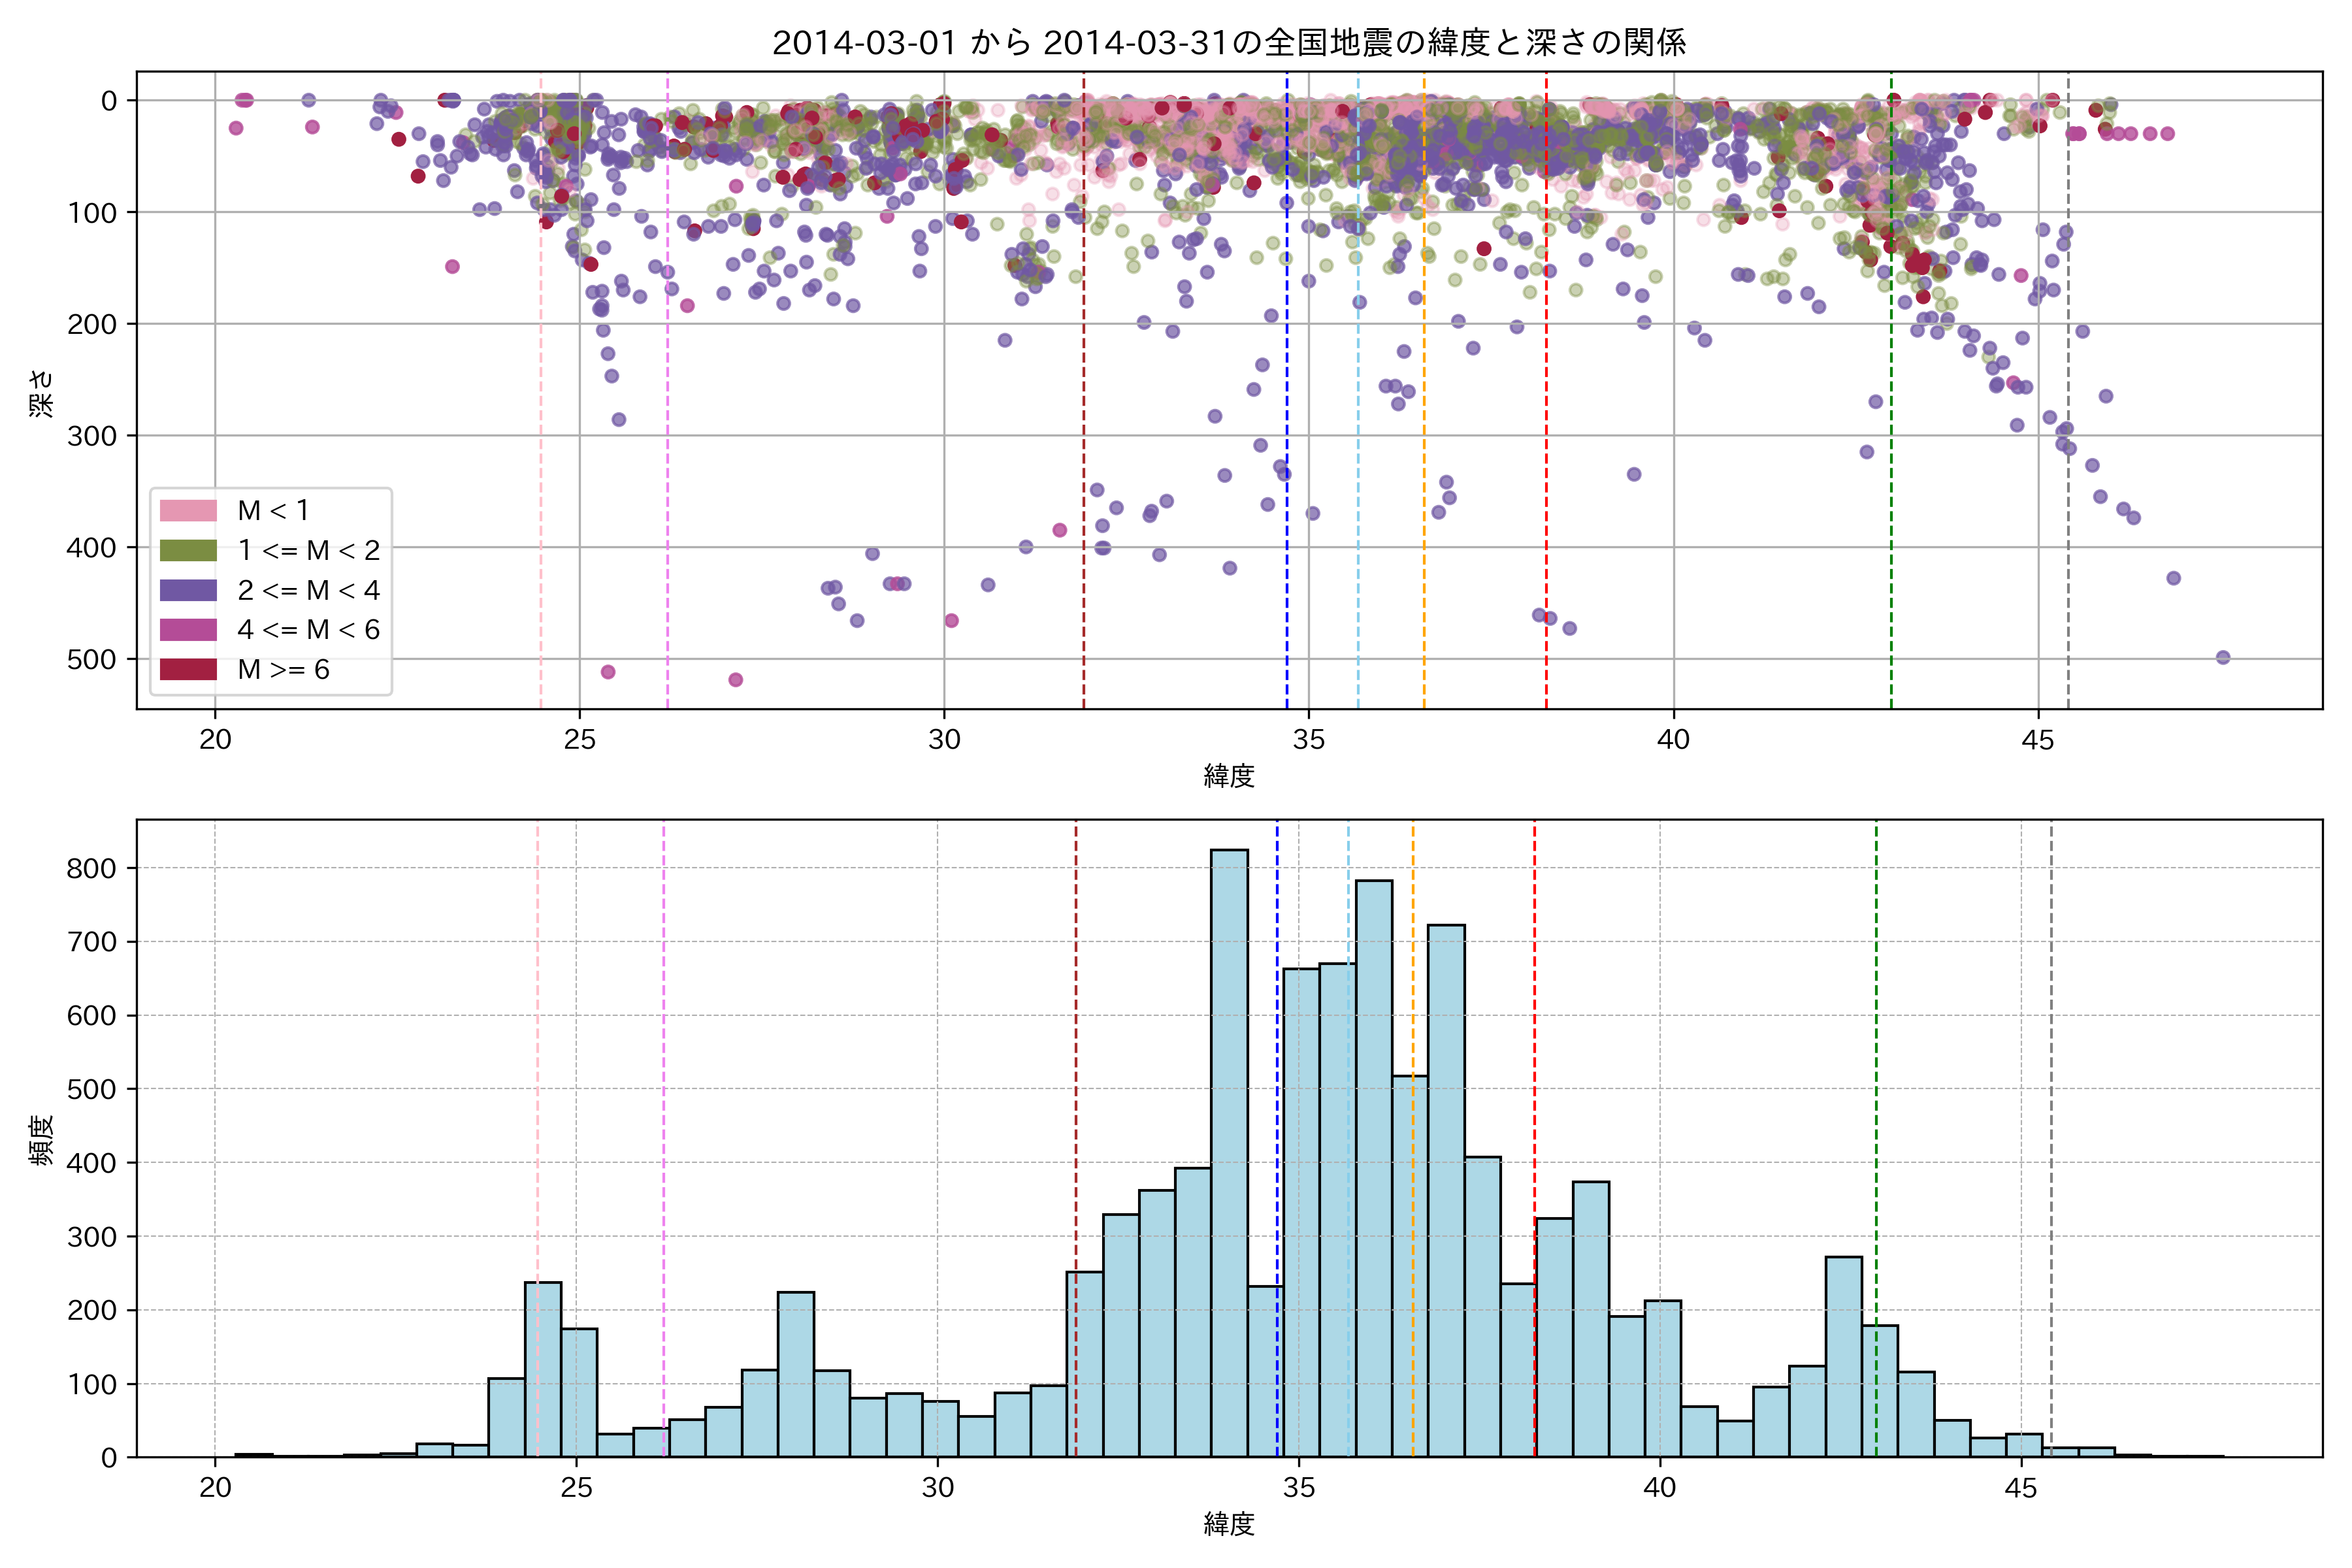Image resolution: width=2352 pixels, height=1568 pixels.
Task: Click the histogram bar peaking near 780
Action: (x=1374, y=1170)
